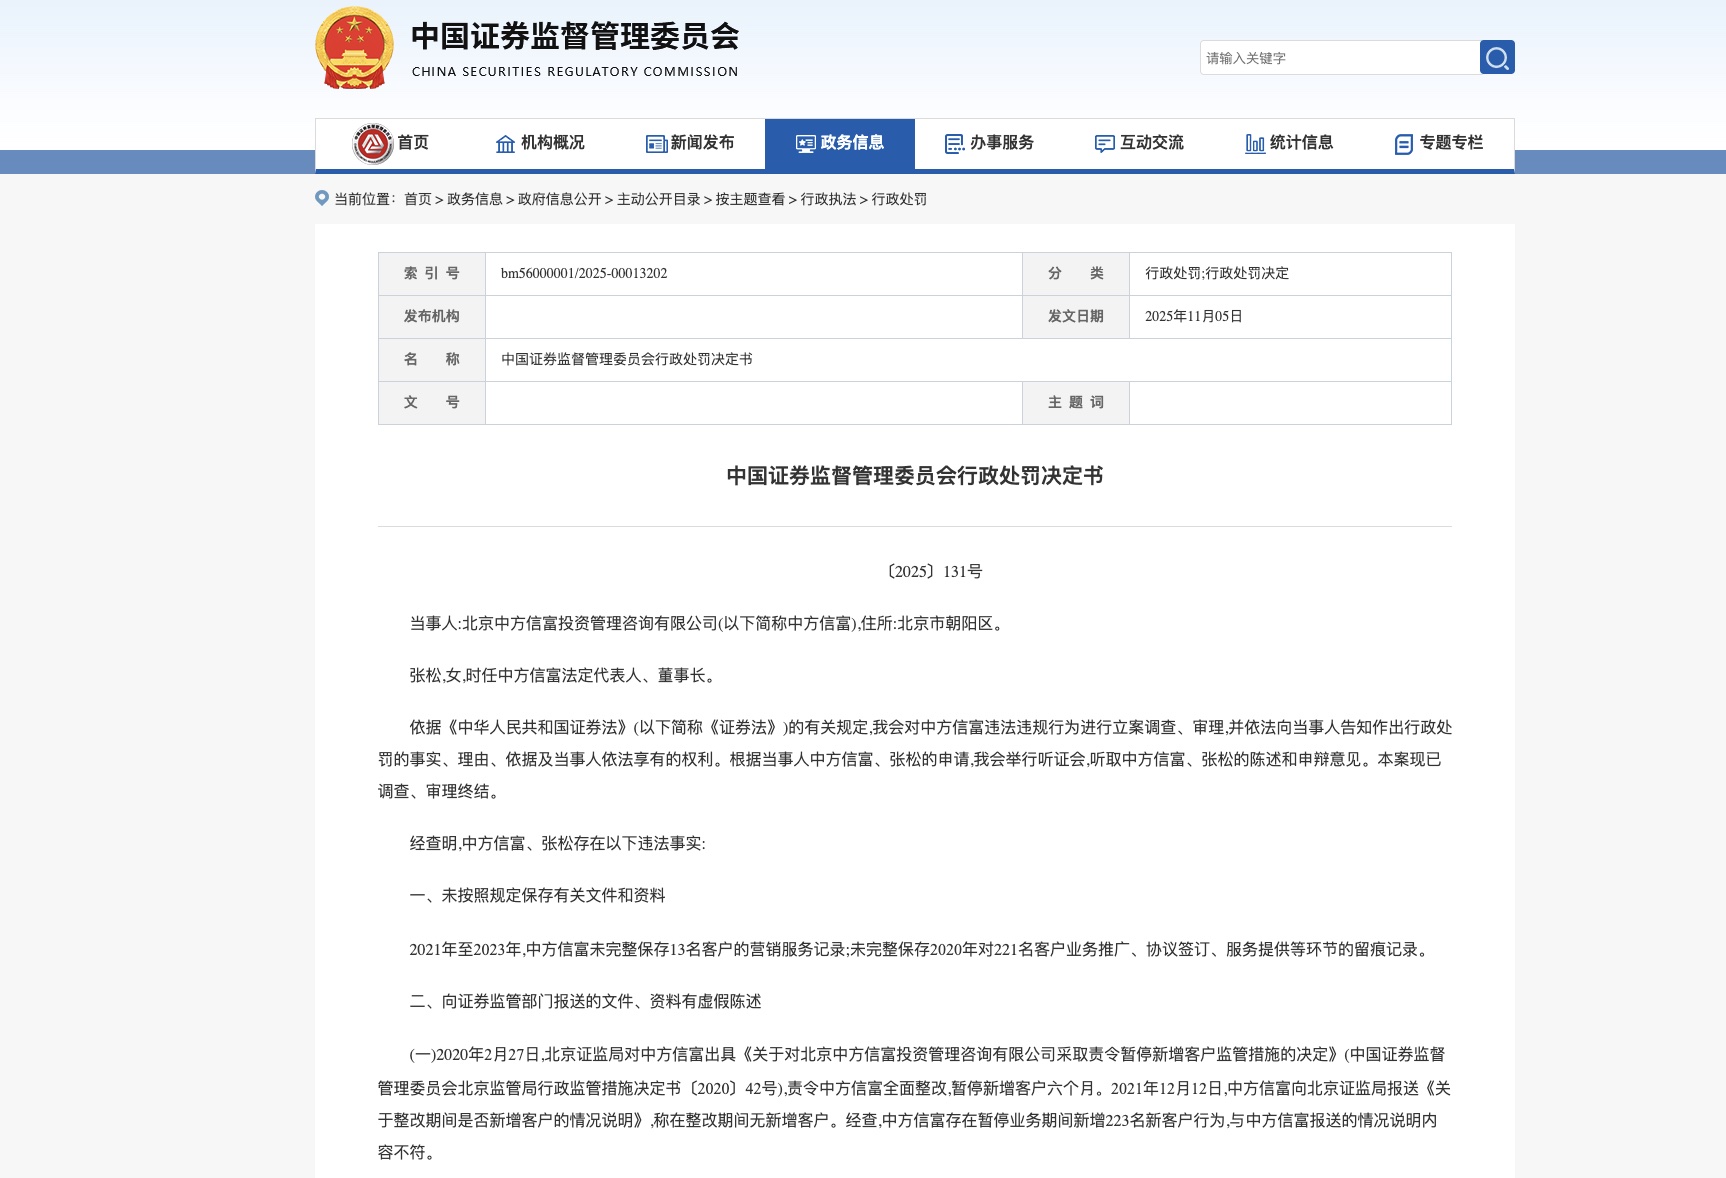Click the 行政执法 breadcrumb link
Image resolution: width=1726 pixels, height=1178 pixels.
click(829, 199)
